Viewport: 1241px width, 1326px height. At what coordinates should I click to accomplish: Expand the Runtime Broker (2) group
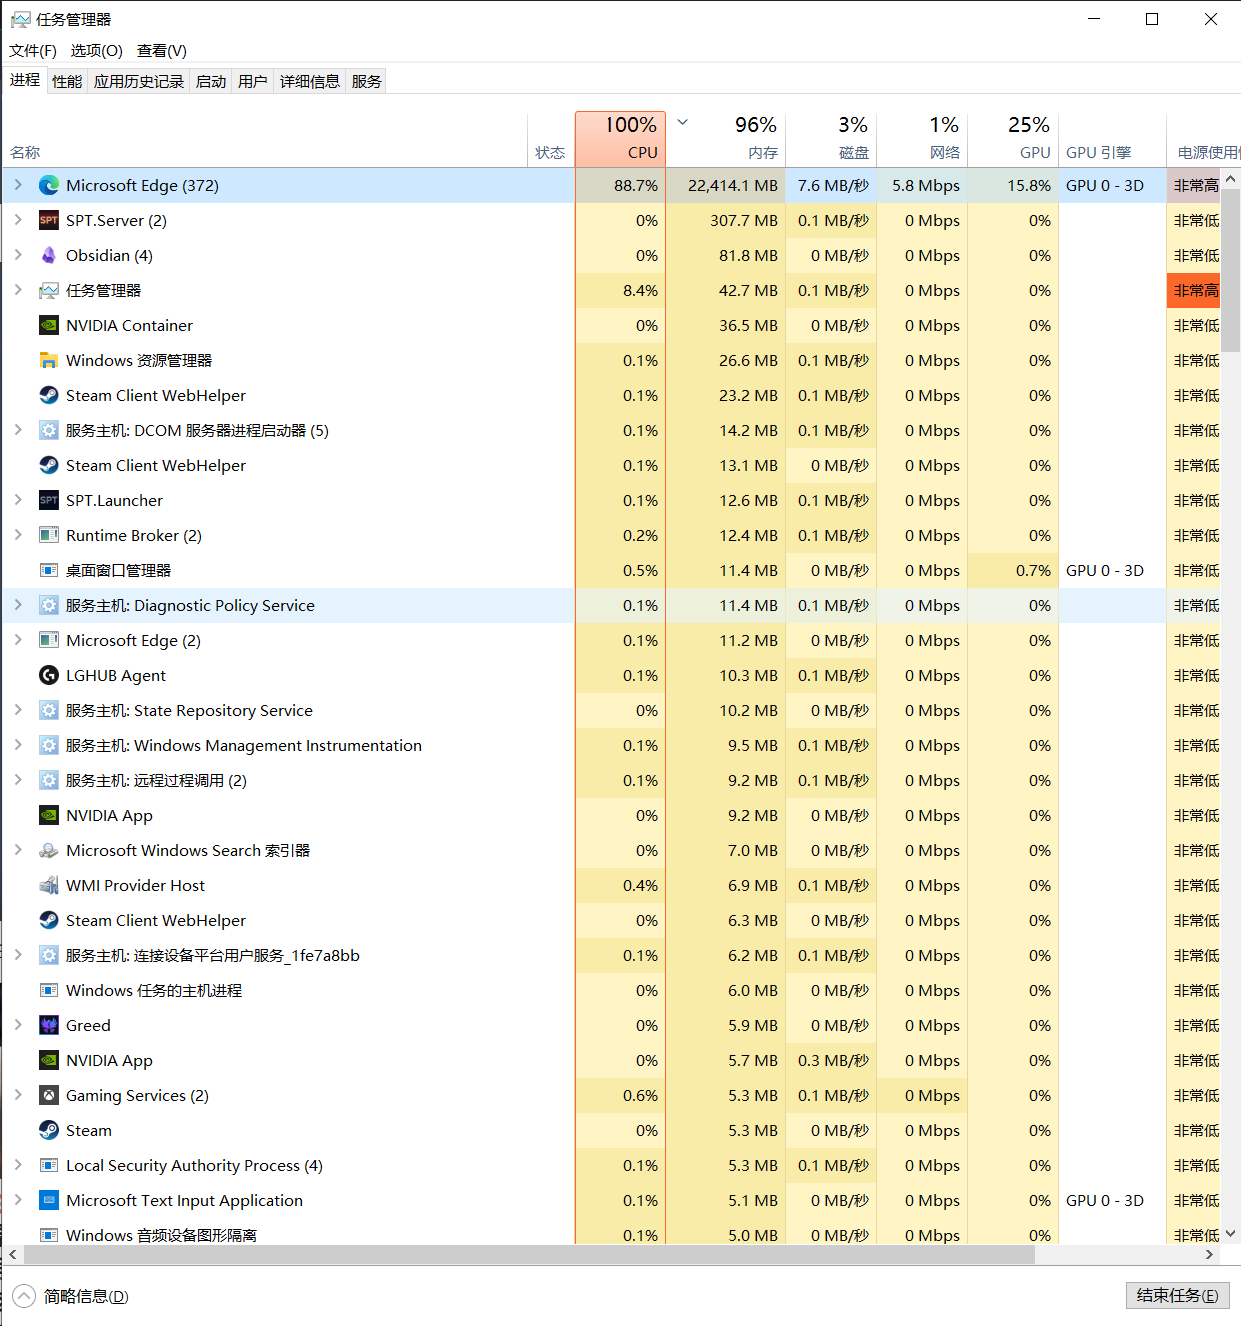18,535
